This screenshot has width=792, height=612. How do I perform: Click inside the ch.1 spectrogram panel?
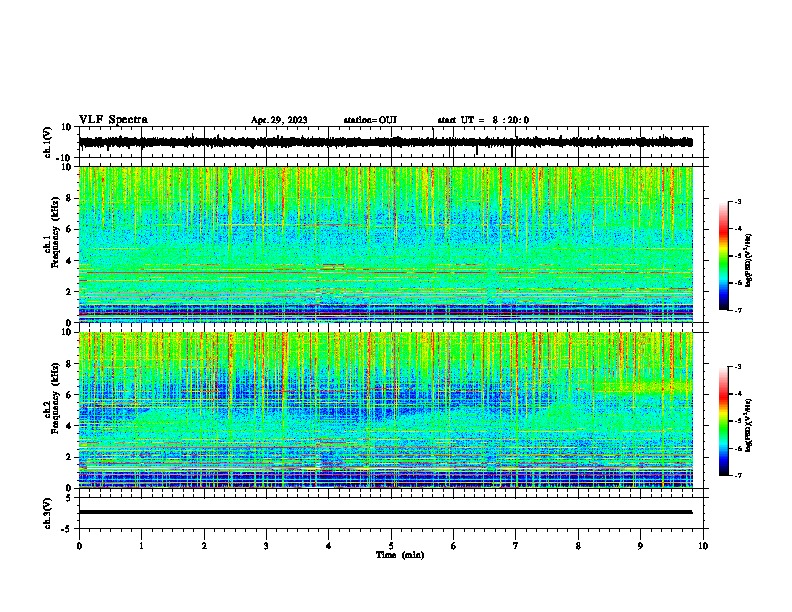(x=385, y=244)
